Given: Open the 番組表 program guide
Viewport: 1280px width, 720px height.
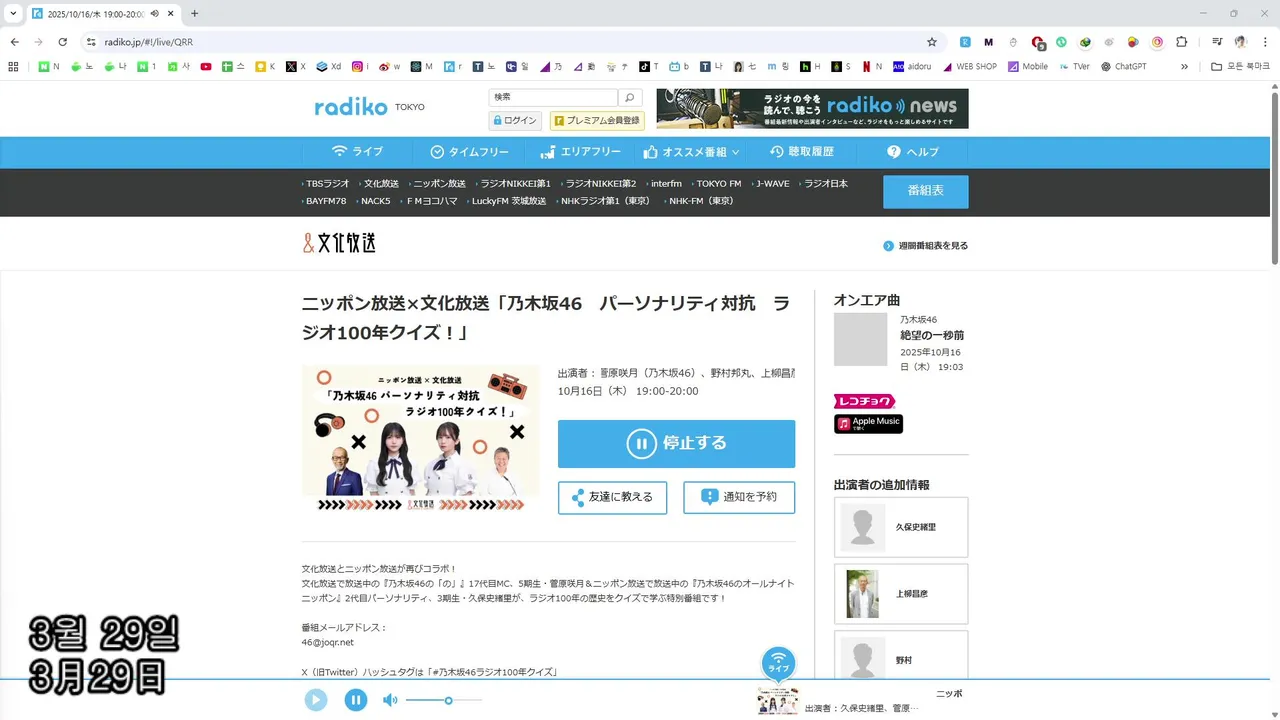Looking at the screenshot, I should 925,191.
